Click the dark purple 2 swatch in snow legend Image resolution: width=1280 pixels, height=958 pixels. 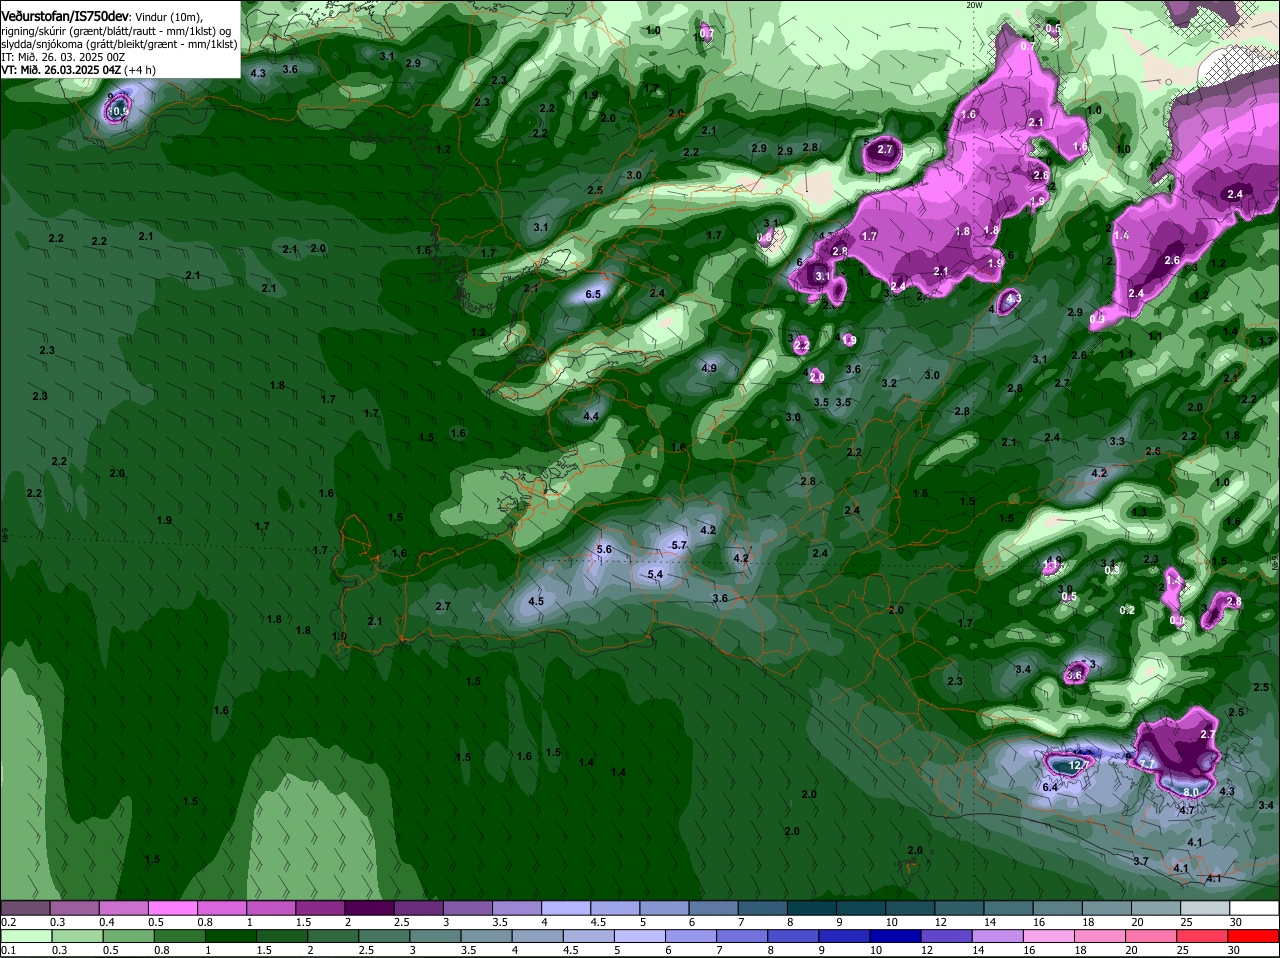370,908
